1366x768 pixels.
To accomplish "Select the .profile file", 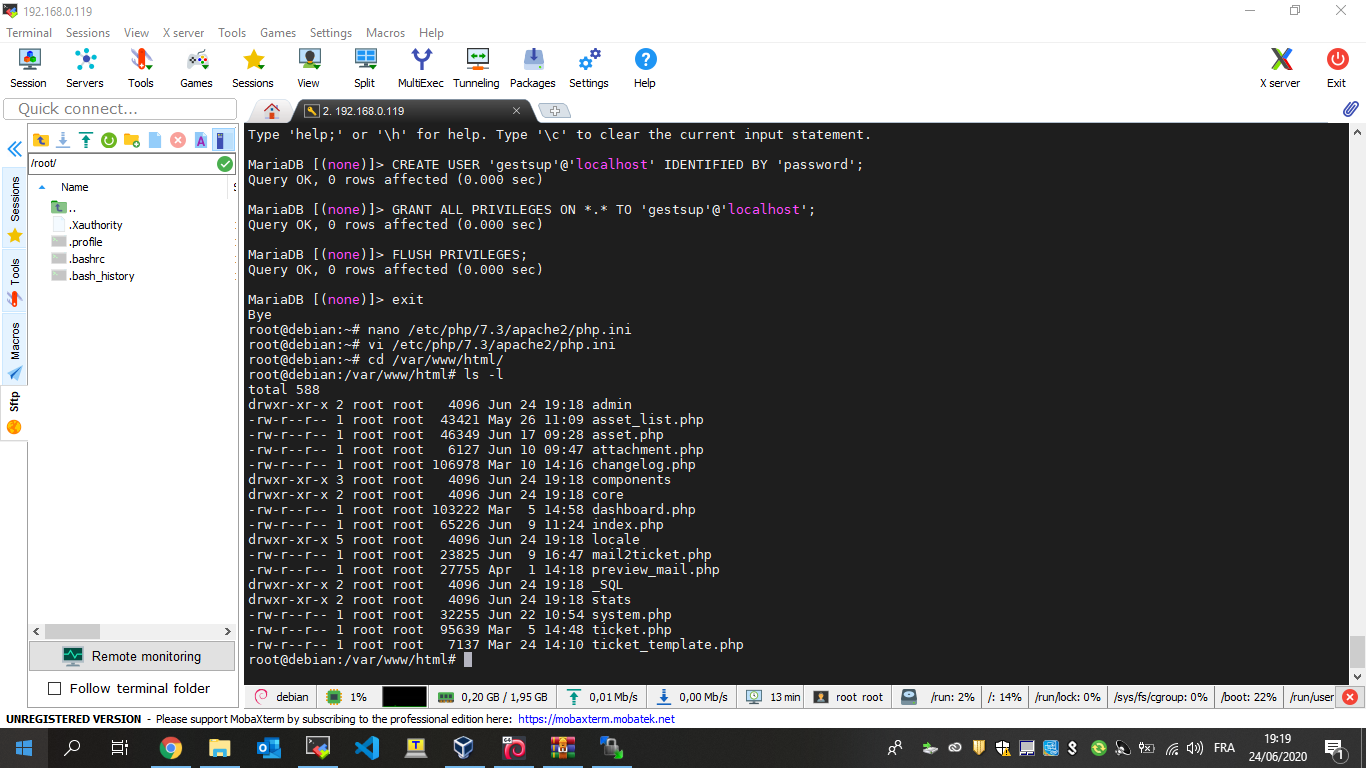I will [x=86, y=242].
